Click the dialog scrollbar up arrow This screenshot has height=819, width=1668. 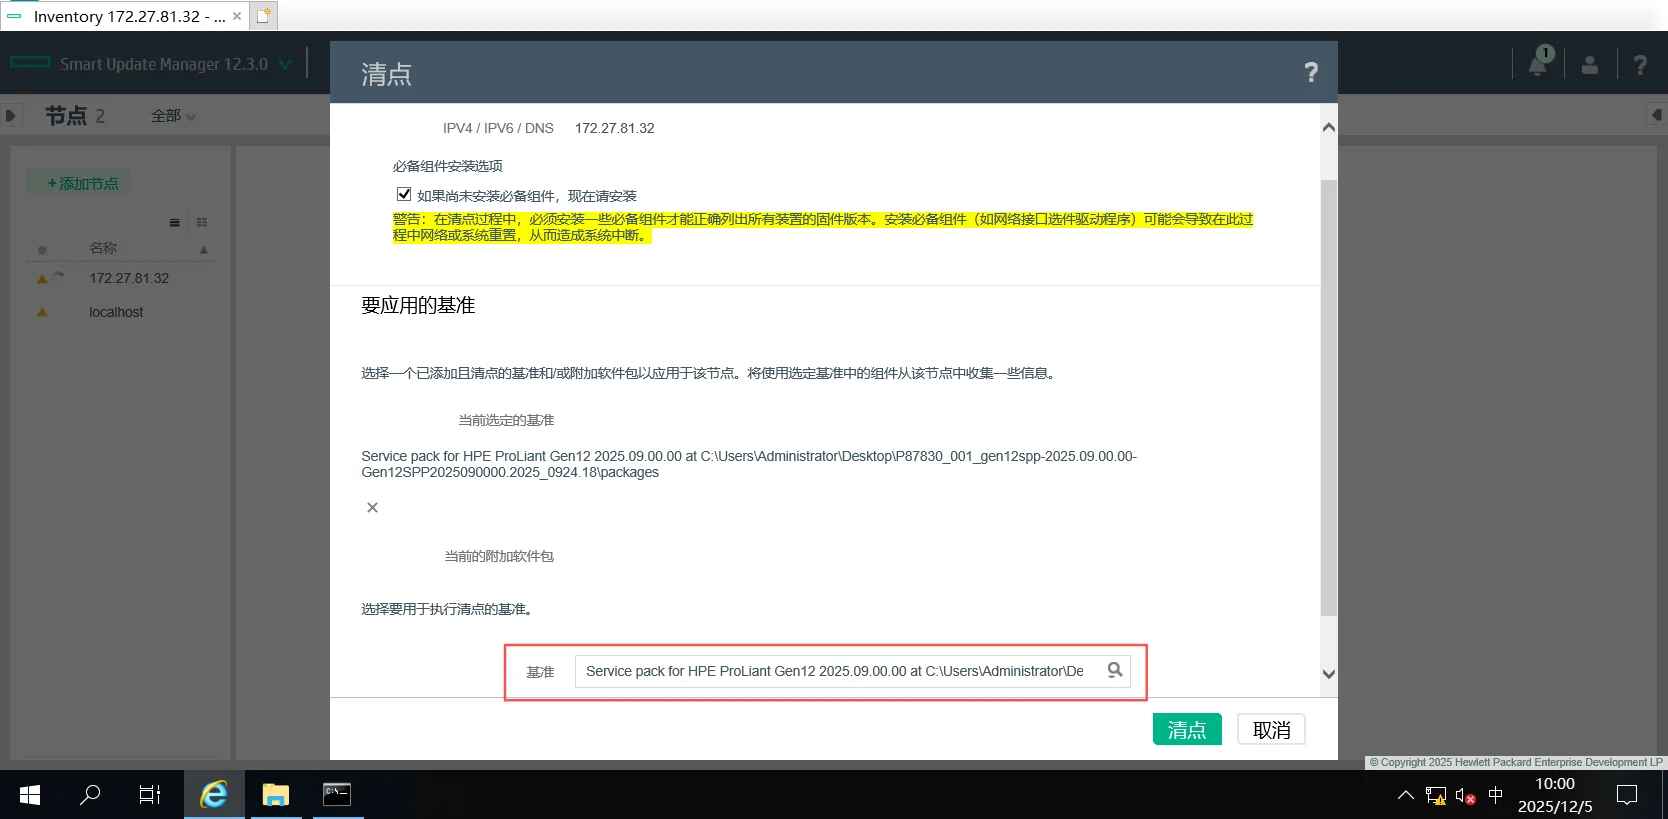pos(1329,127)
